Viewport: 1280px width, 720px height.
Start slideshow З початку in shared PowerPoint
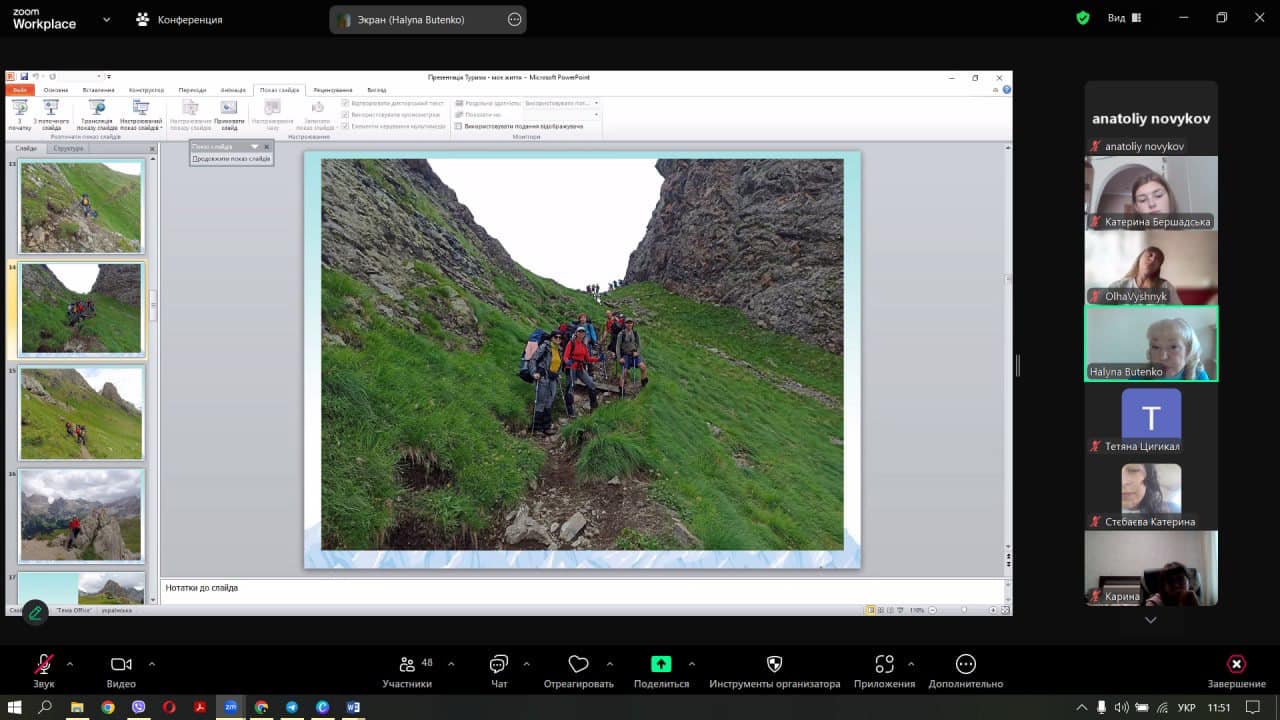coord(19,115)
